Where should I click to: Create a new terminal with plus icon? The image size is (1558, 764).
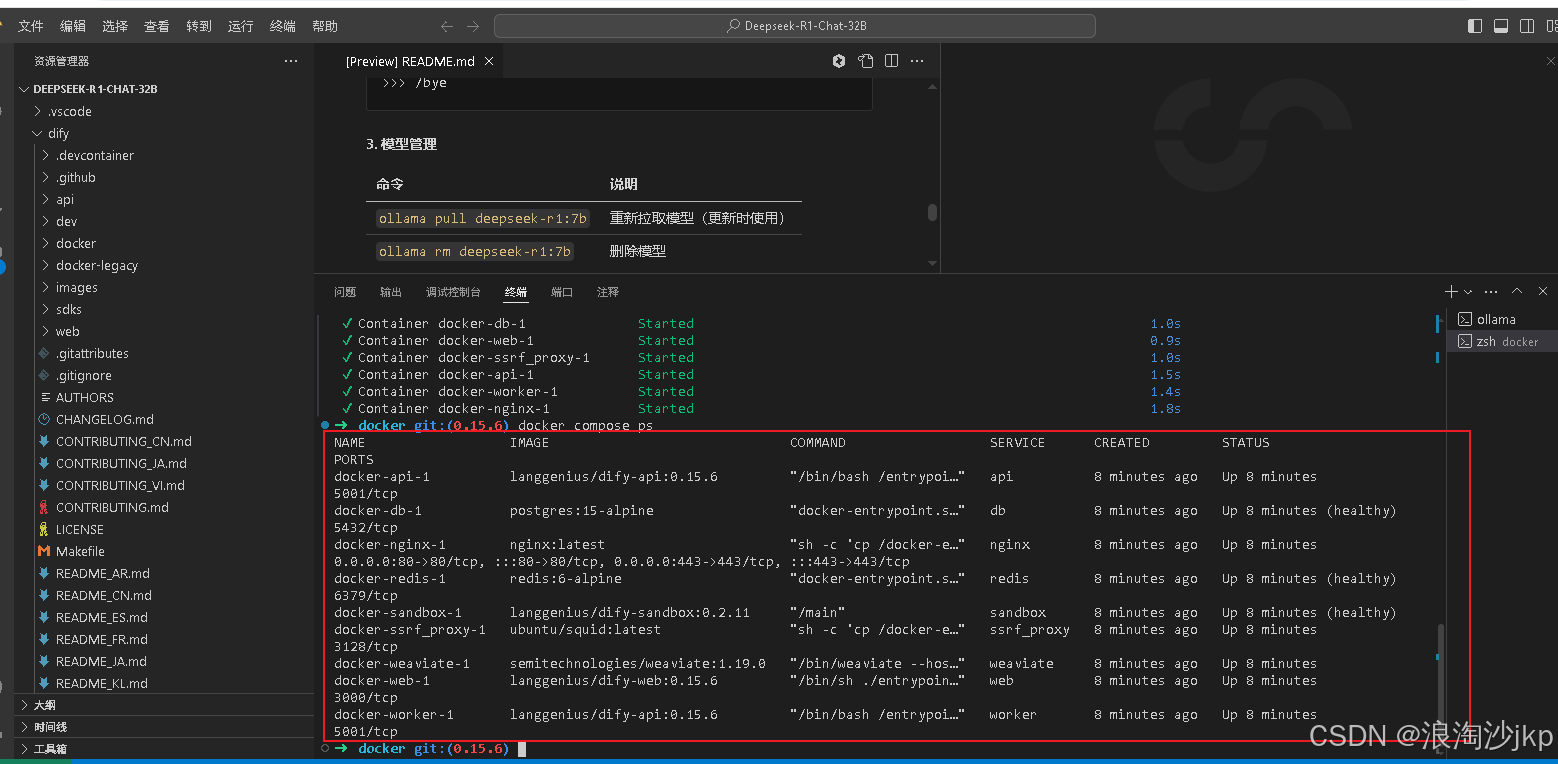point(1451,291)
